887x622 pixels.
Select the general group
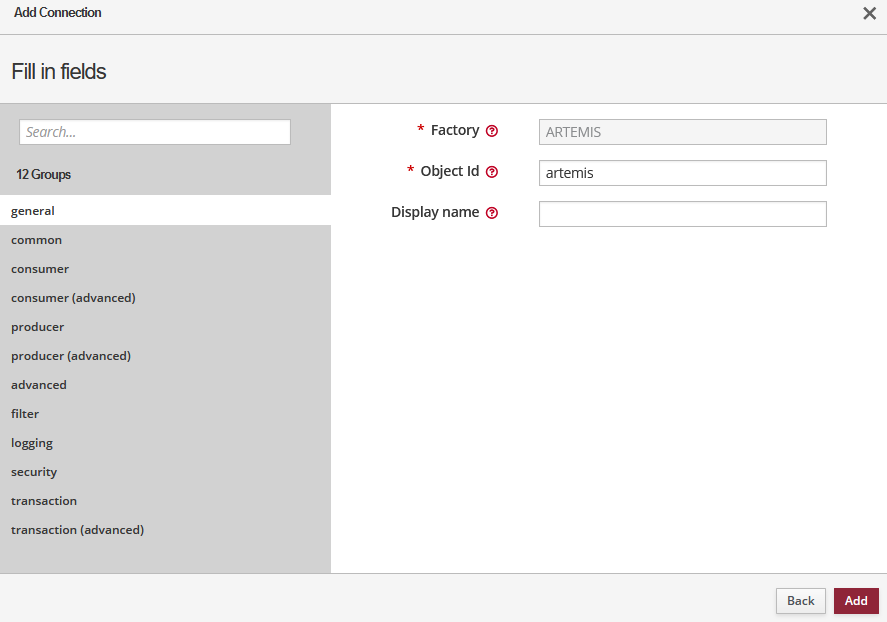click(33, 211)
